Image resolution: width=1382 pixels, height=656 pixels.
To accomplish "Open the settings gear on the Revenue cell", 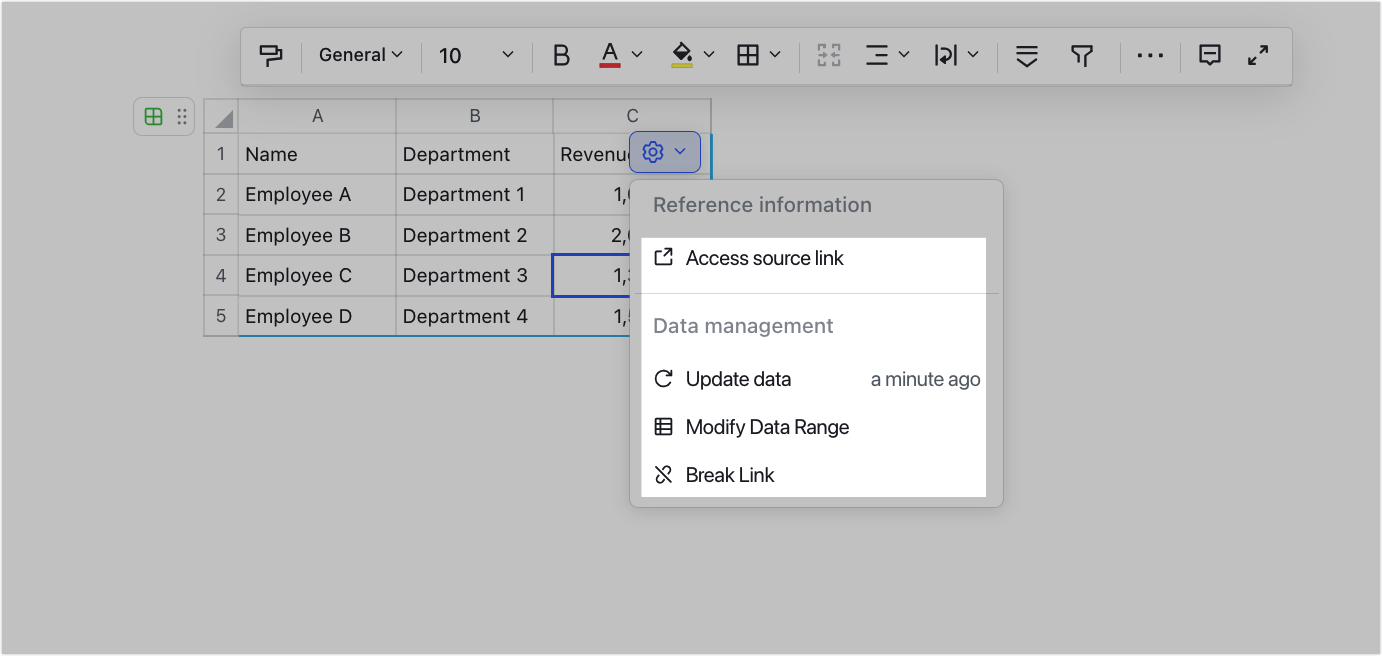I will click(652, 152).
